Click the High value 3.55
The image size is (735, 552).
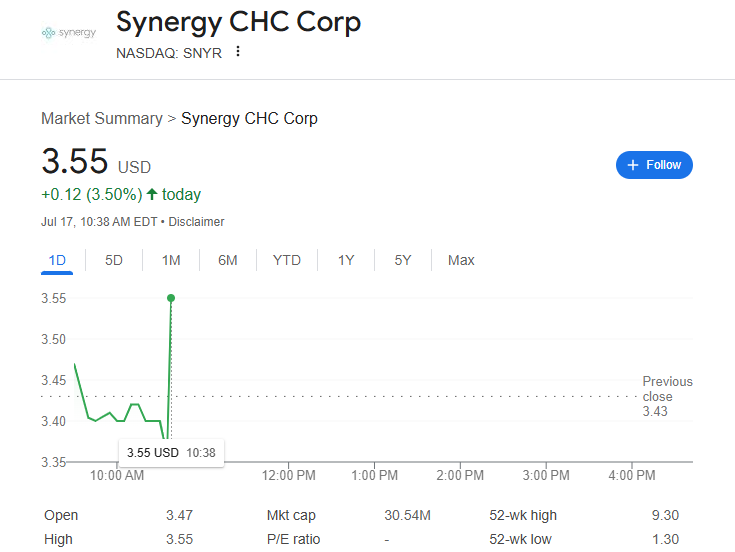180,539
